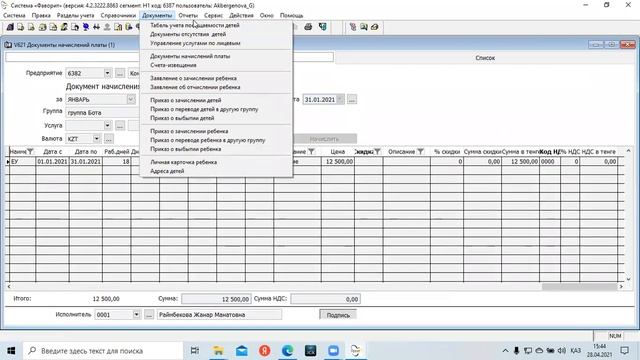Open the Разделы учета menu
This screenshot has height=360, width=640.
pyautogui.click(x=76, y=16)
